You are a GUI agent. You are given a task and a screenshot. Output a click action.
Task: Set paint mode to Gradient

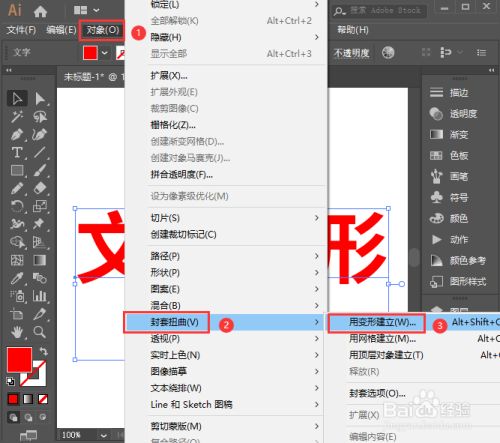[28, 399]
